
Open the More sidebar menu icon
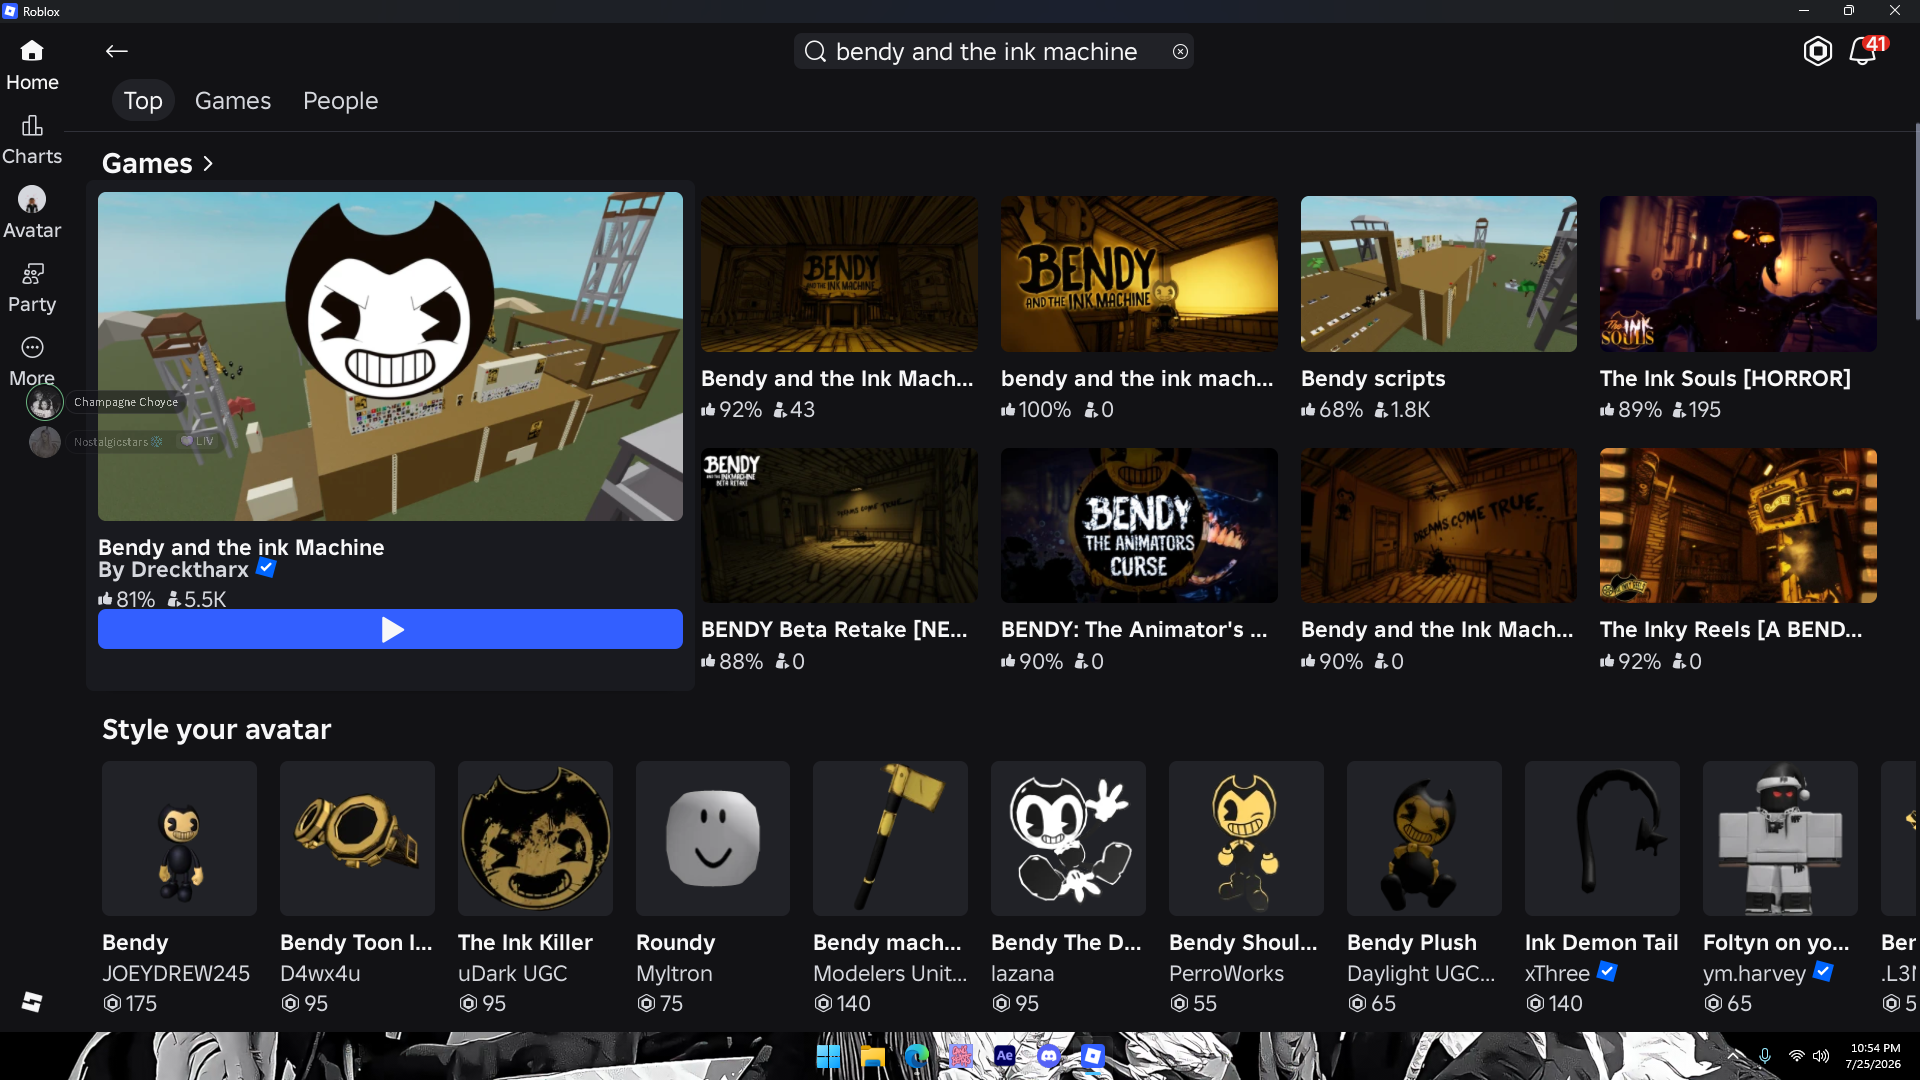pos(32,347)
